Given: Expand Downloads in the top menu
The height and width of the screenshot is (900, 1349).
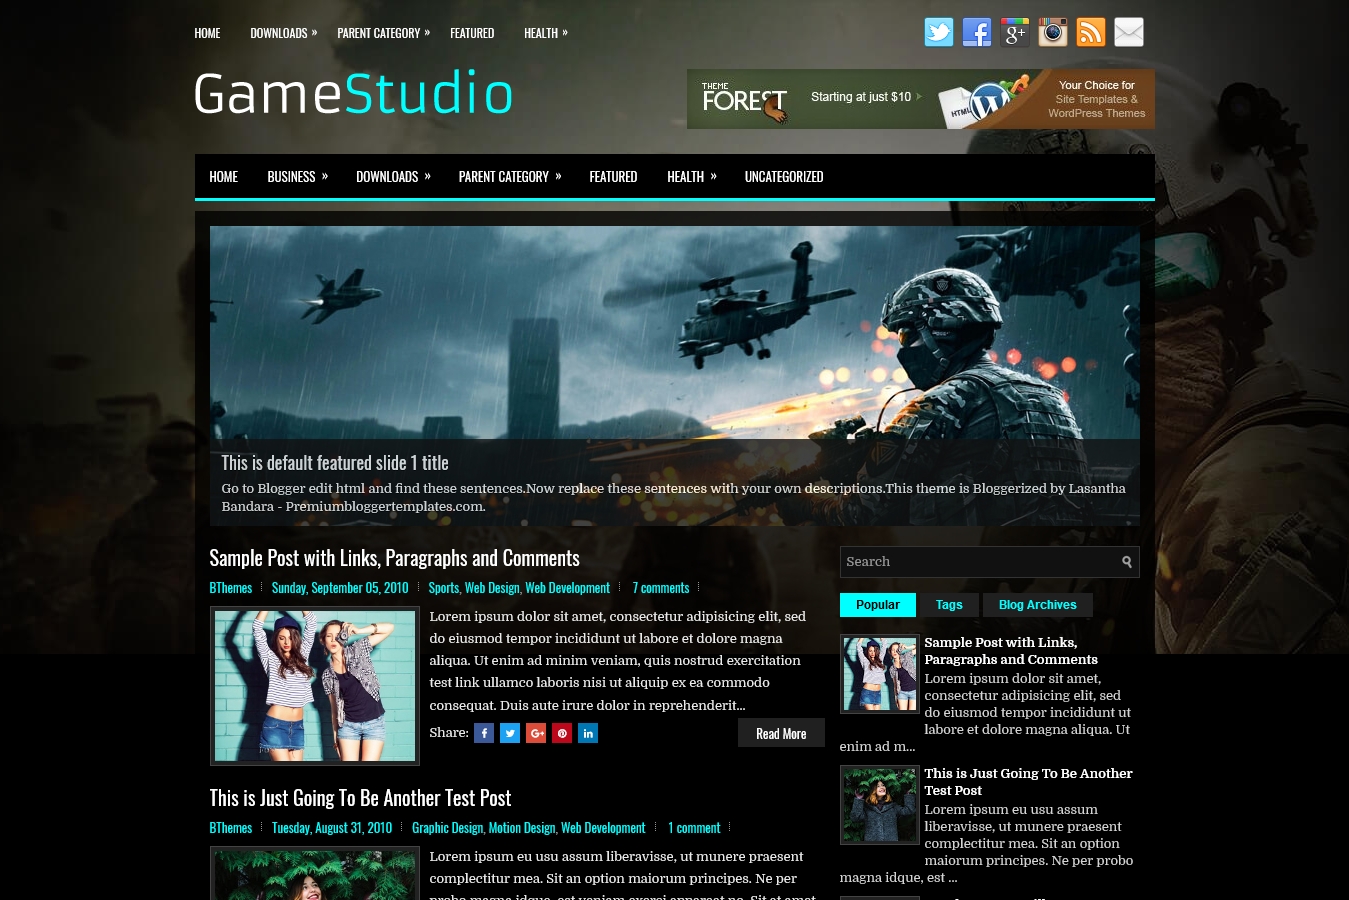Looking at the screenshot, I should coord(283,33).
